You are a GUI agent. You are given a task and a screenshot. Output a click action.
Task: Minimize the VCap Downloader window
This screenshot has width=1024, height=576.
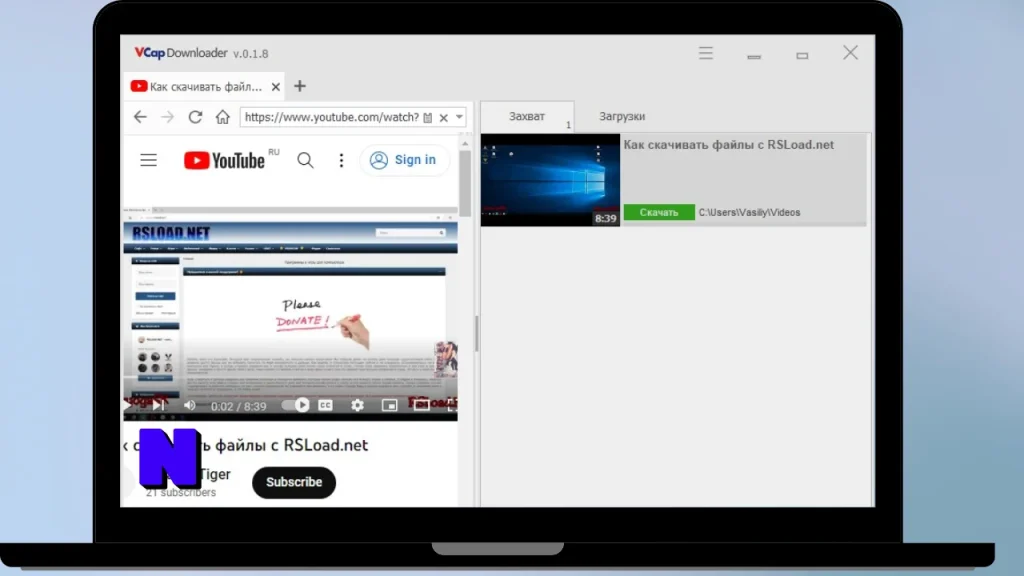[754, 57]
